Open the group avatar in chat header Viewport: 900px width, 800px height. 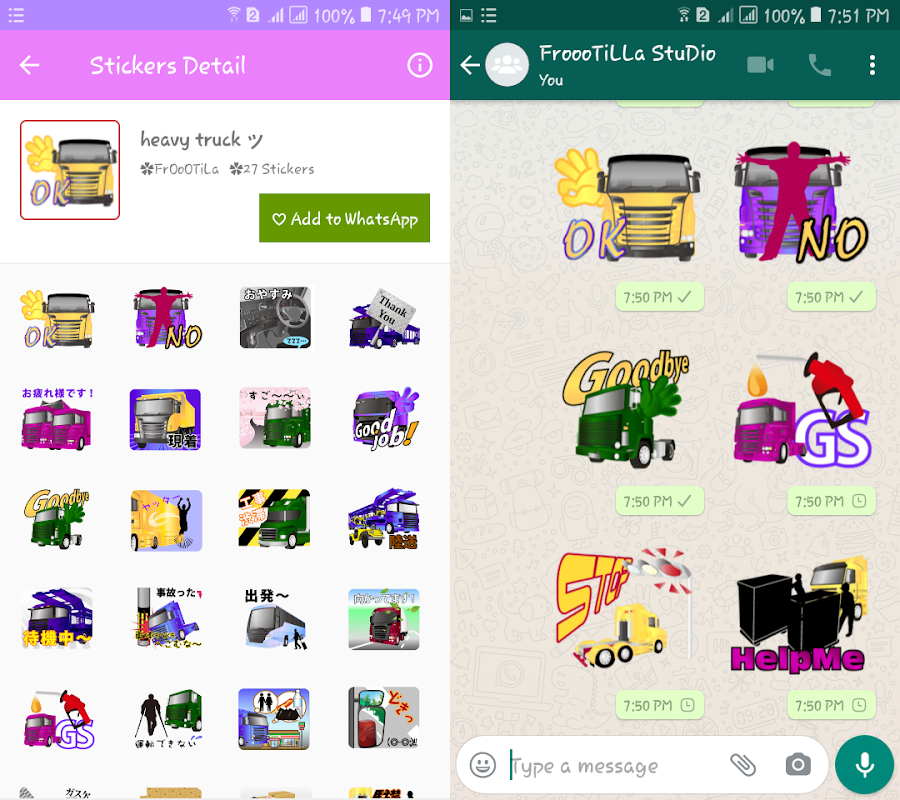pyautogui.click(x=507, y=65)
